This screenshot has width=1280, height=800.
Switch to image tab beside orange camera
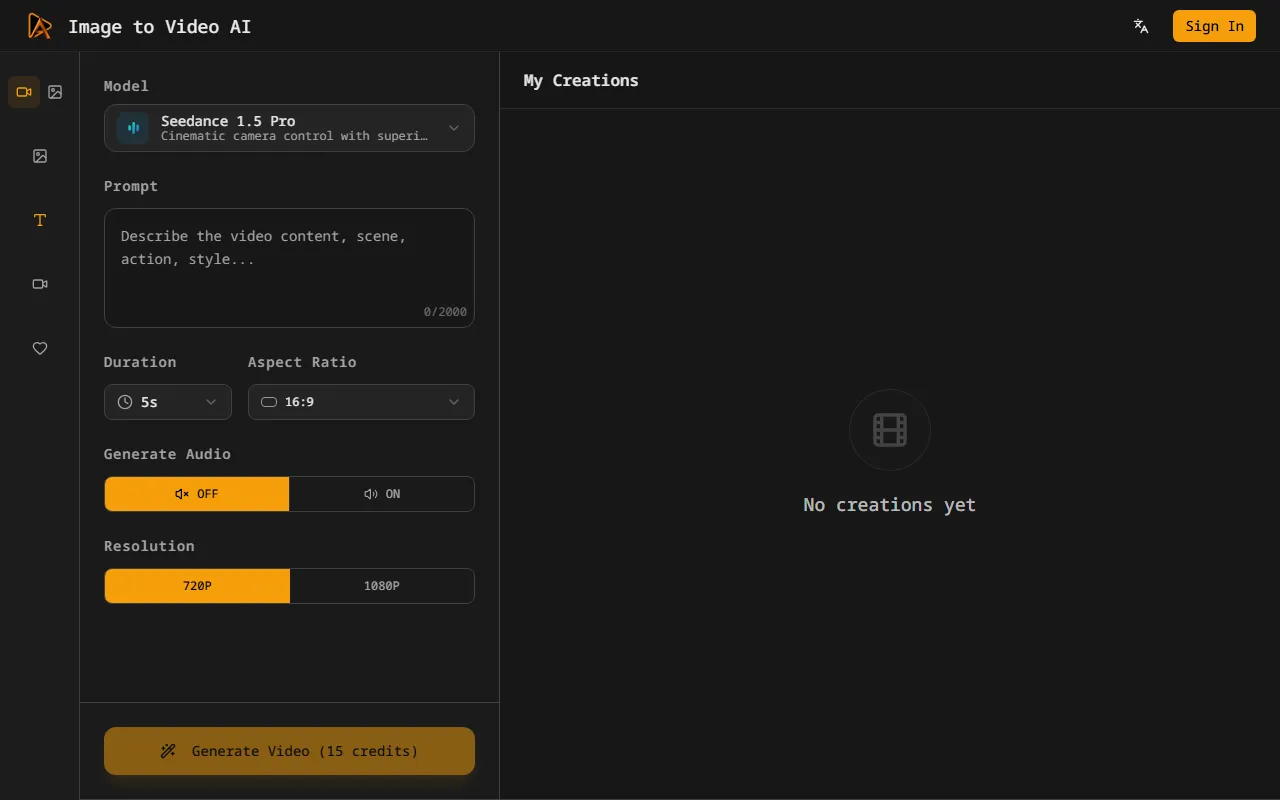click(x=56, y=92)
